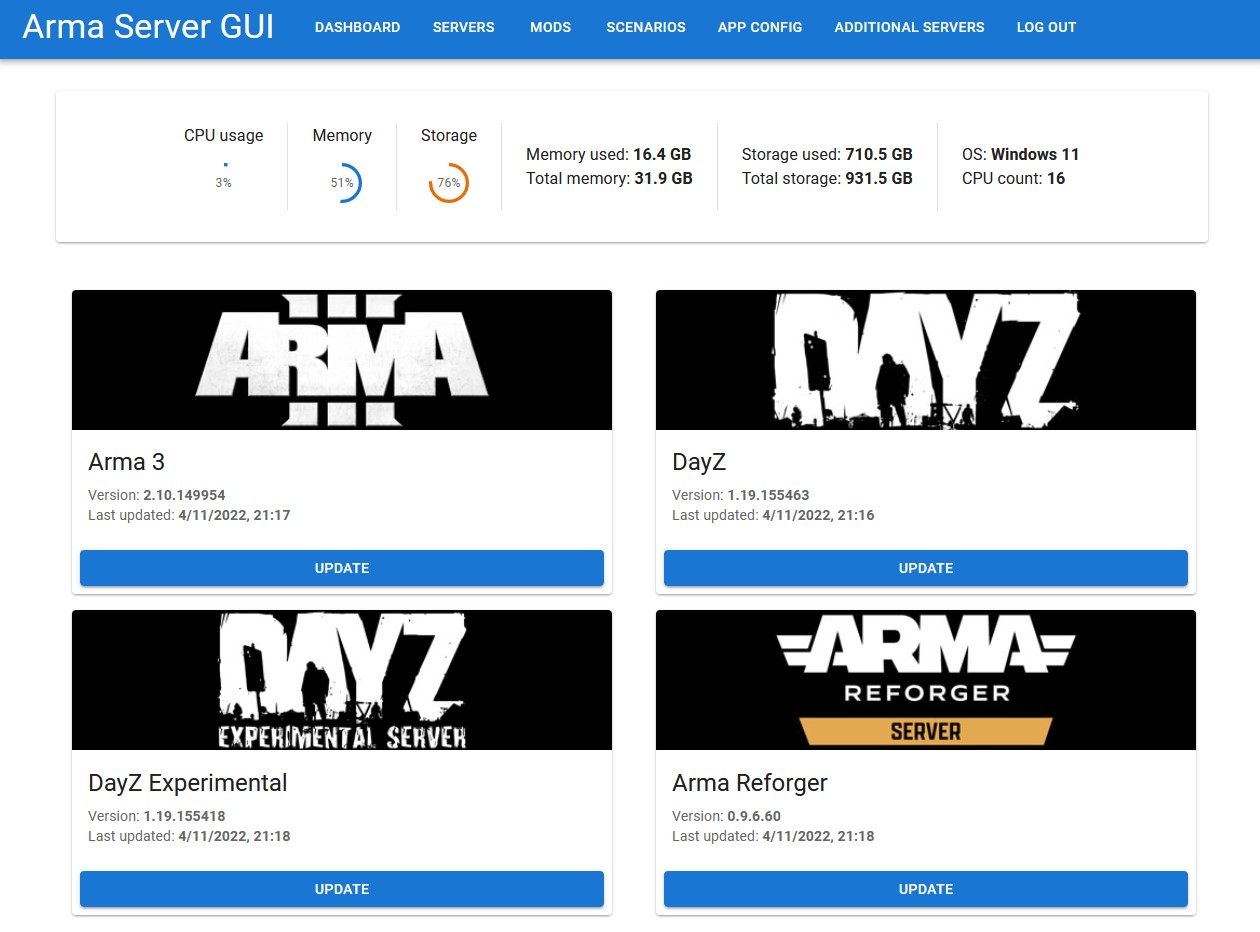The image size is (1260, 932).
Task: Update the Arma 3 server
Action: tap(342, 568)
